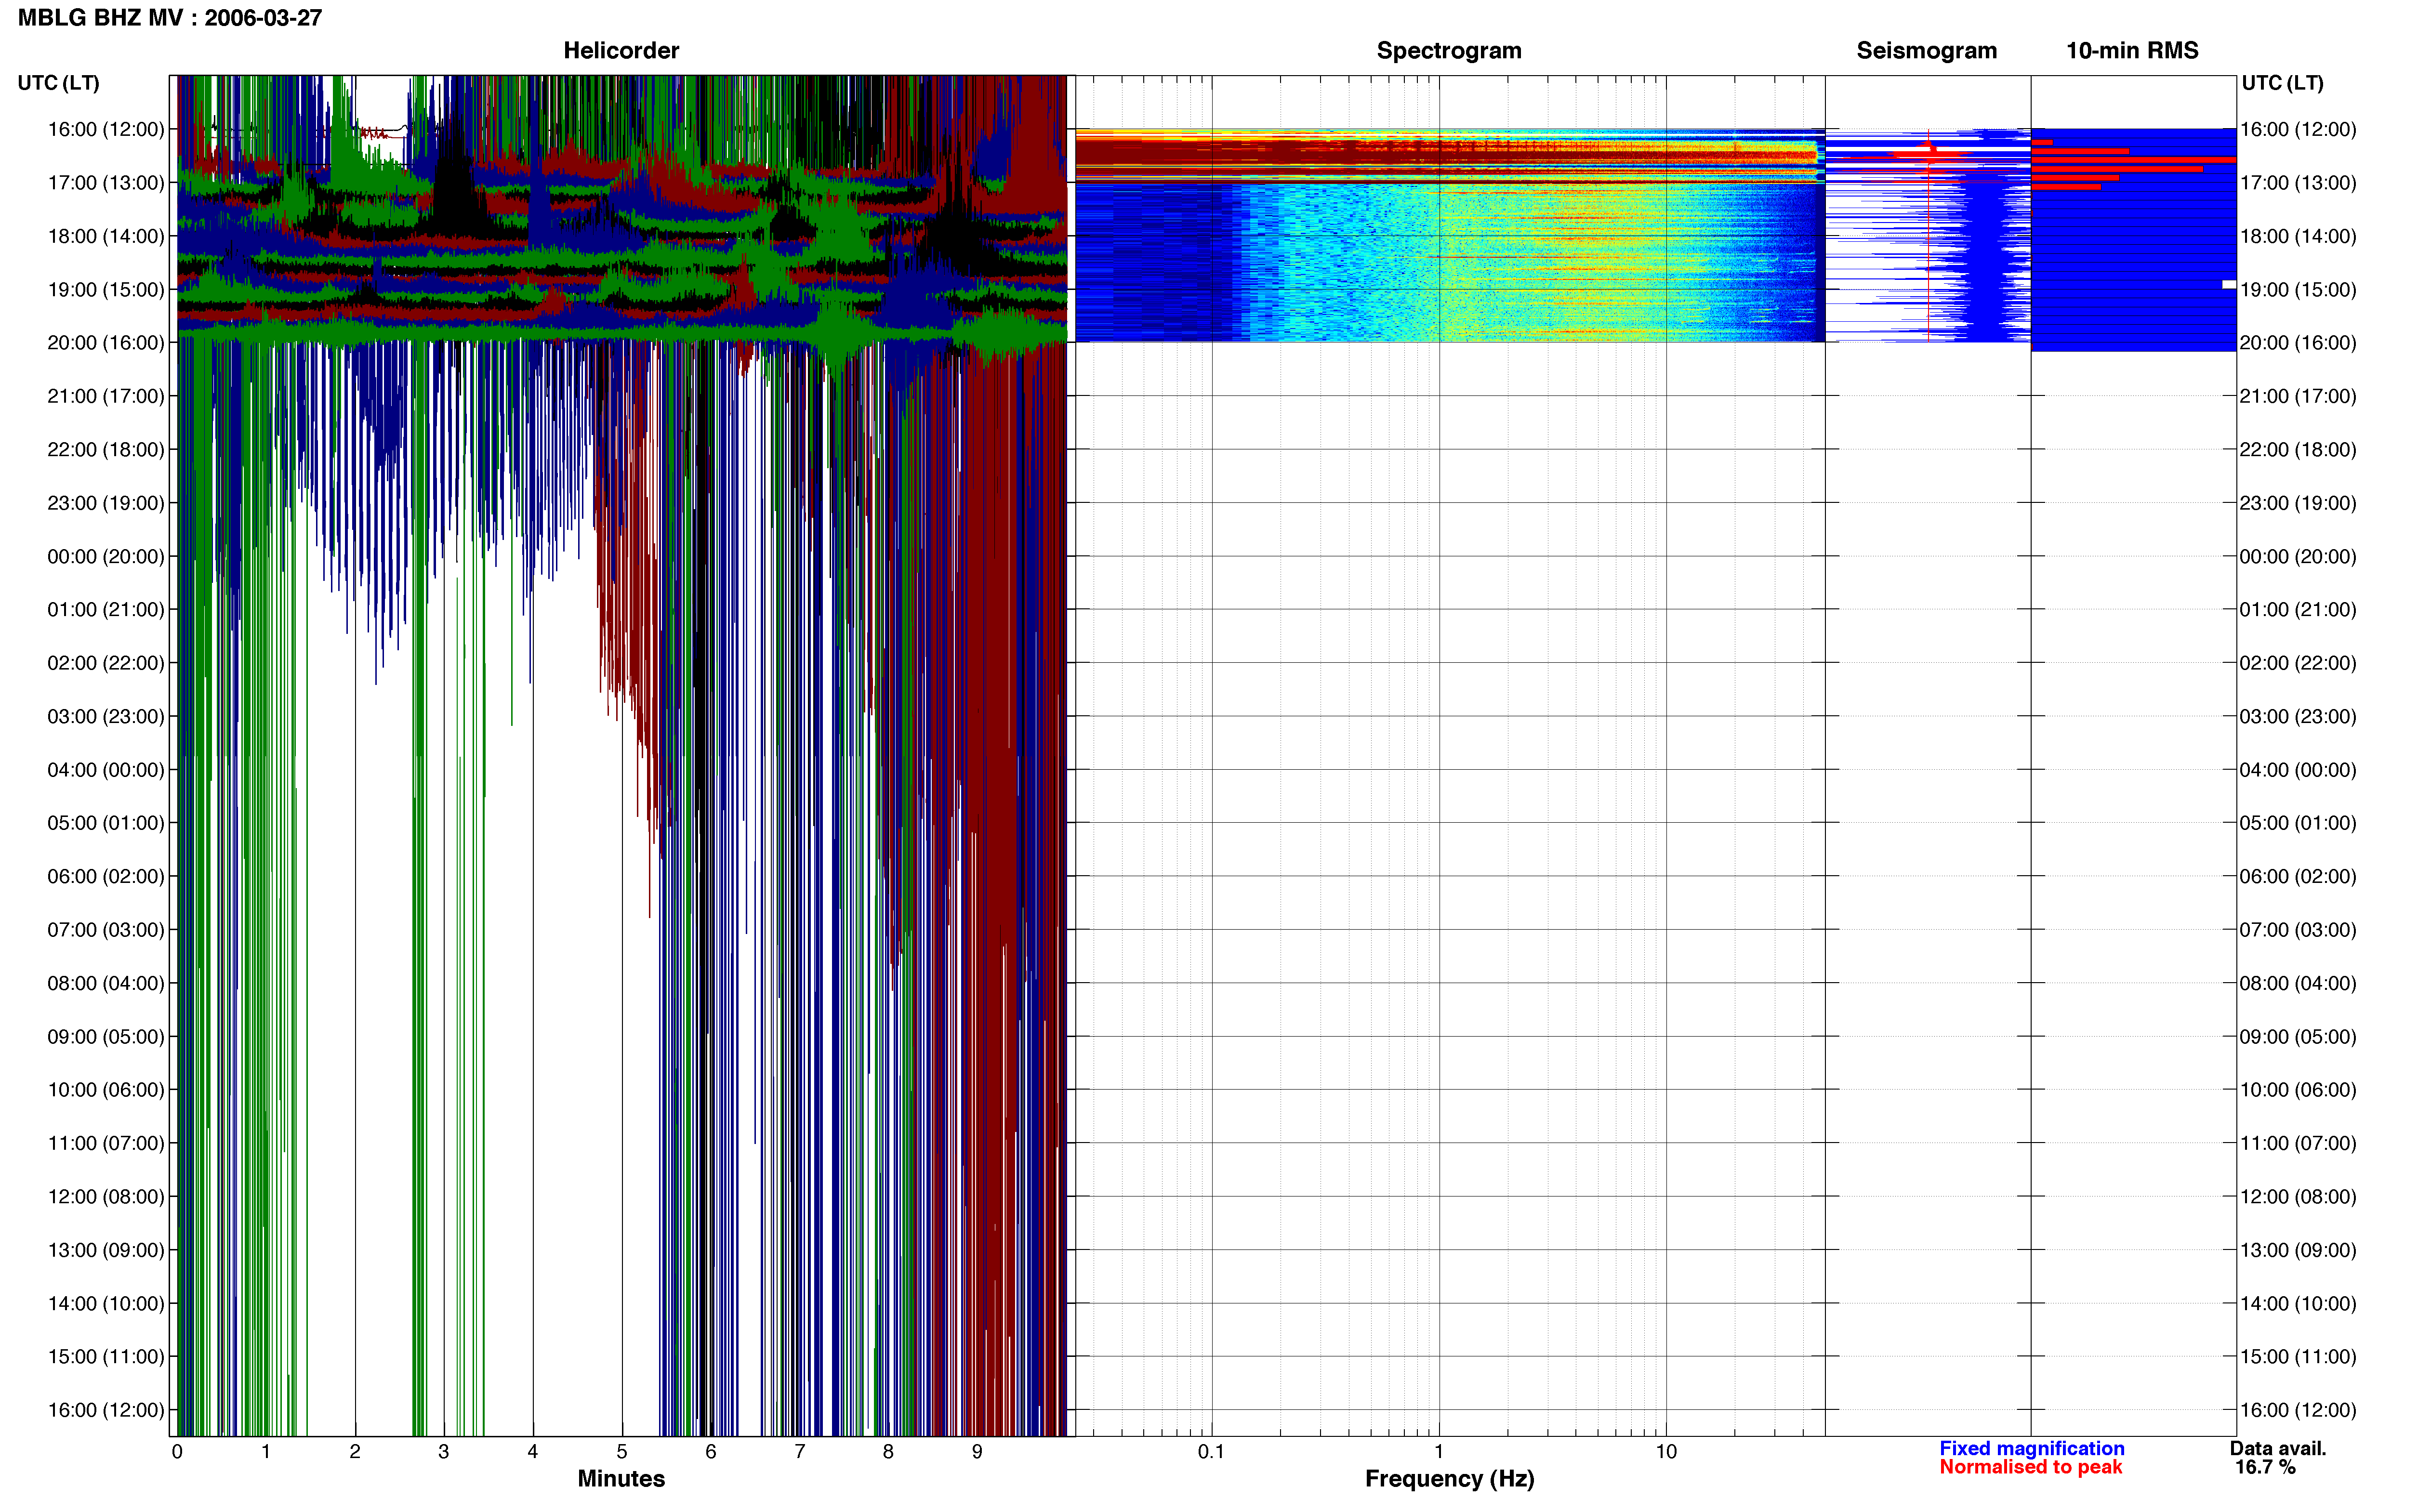Click the left axis label 19:00 (15:00)

pyautogui.click(x=106, y=289)
